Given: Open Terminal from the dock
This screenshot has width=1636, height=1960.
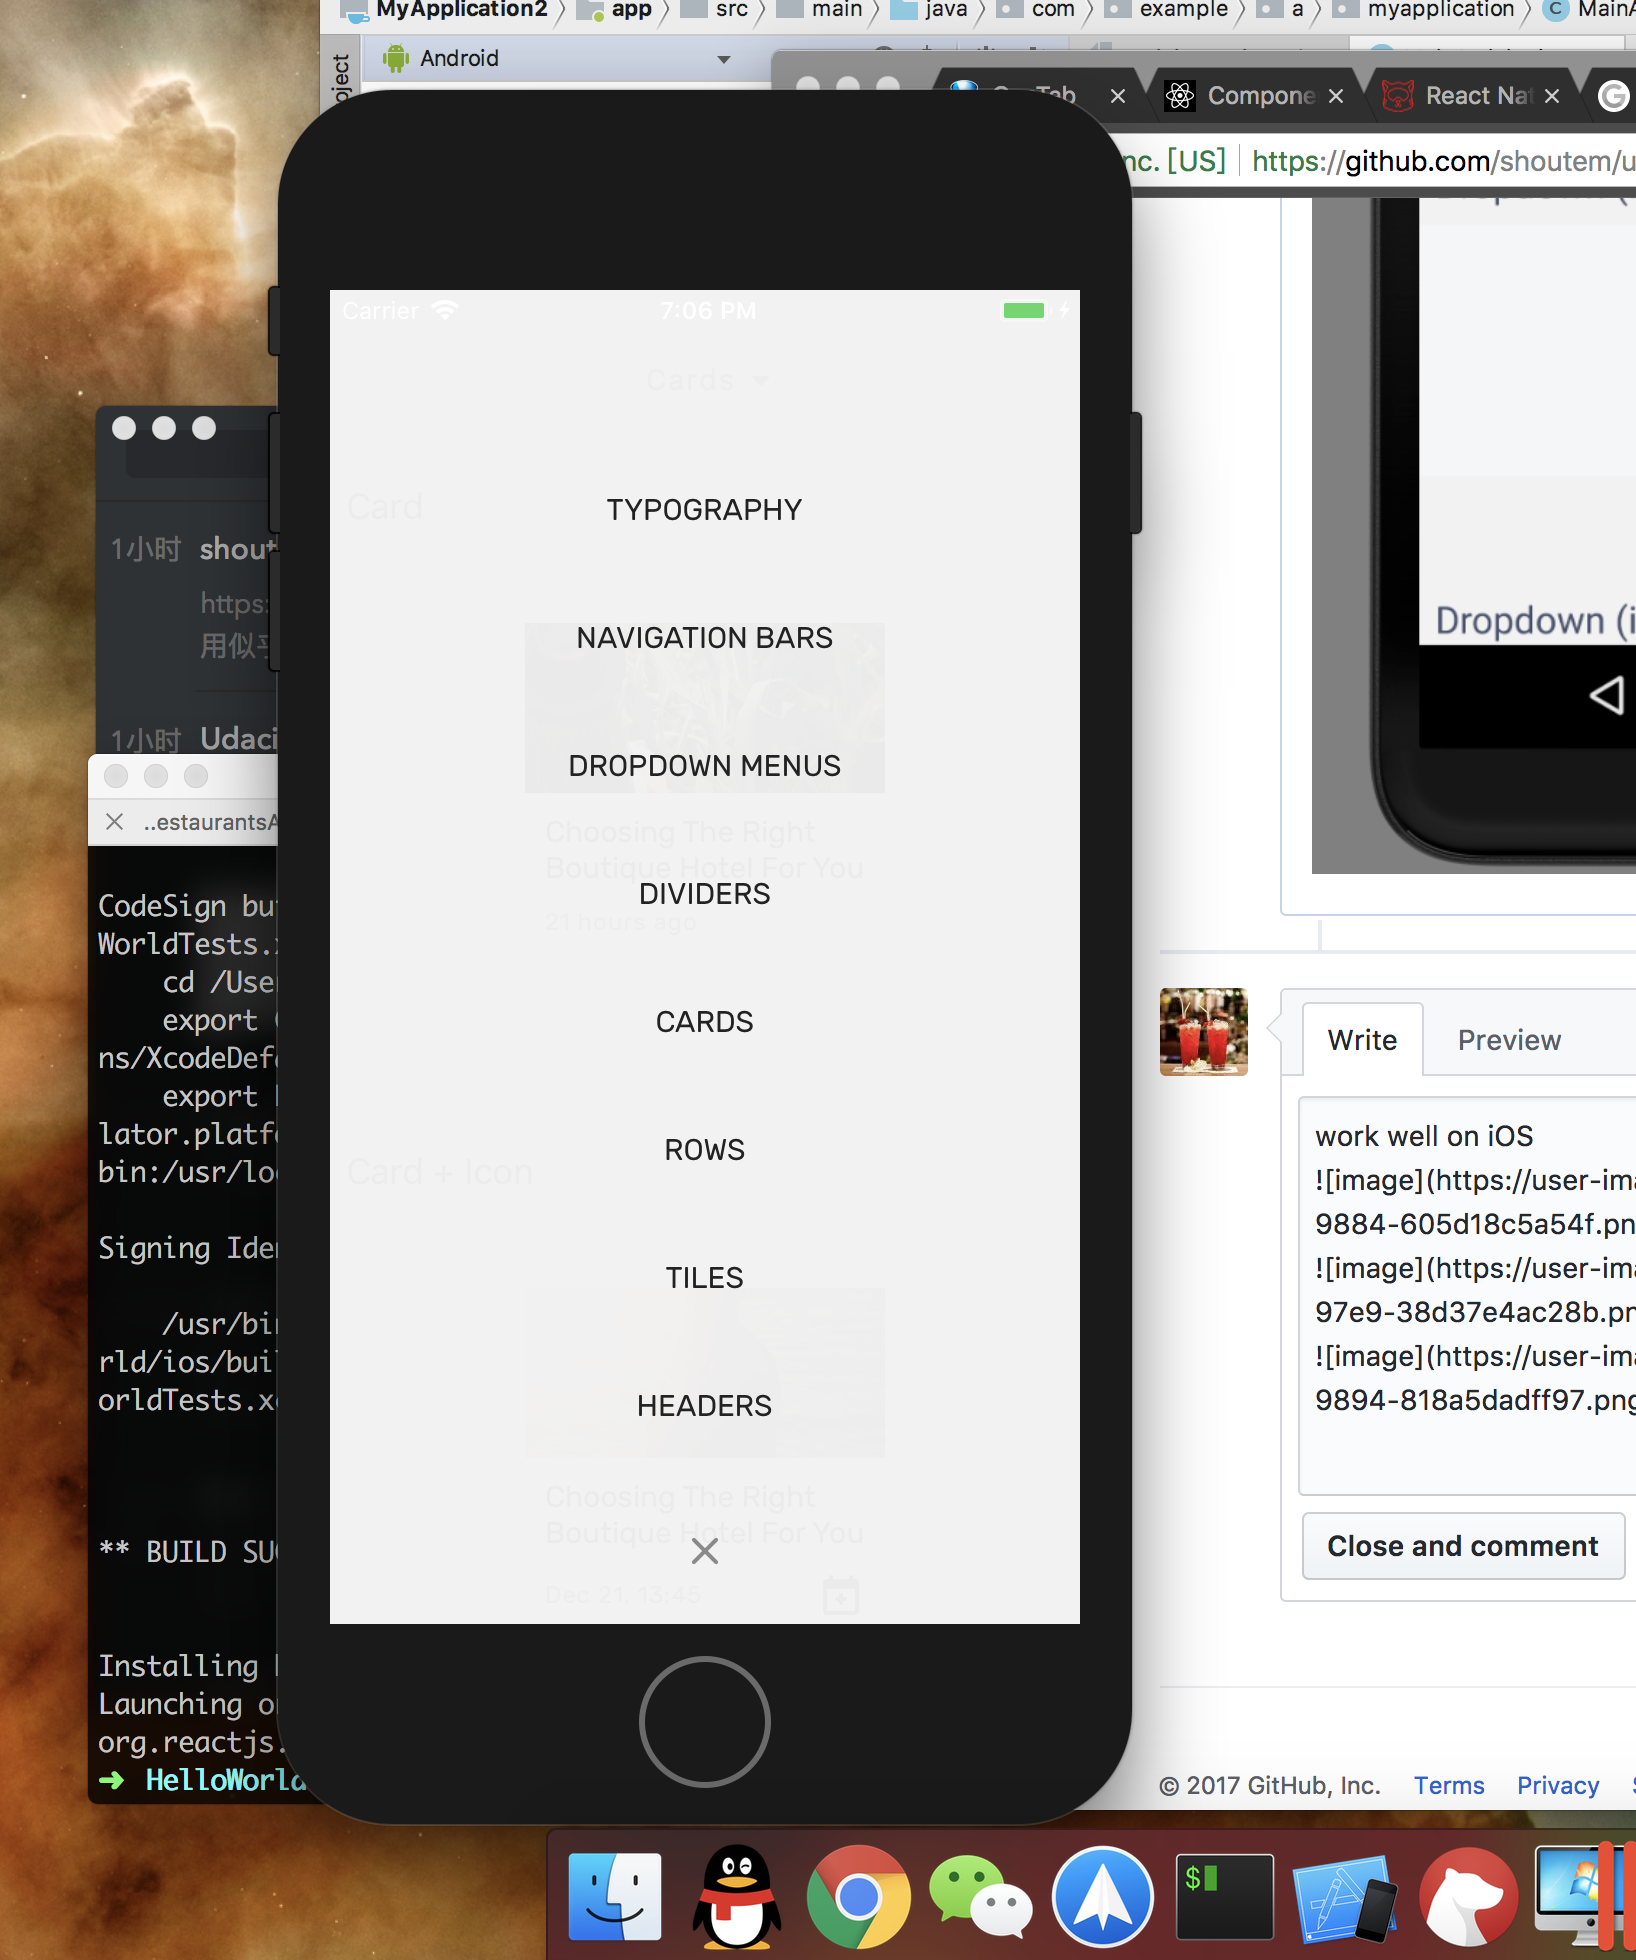Looking at the screenshot, I should coord(1225,1897).
